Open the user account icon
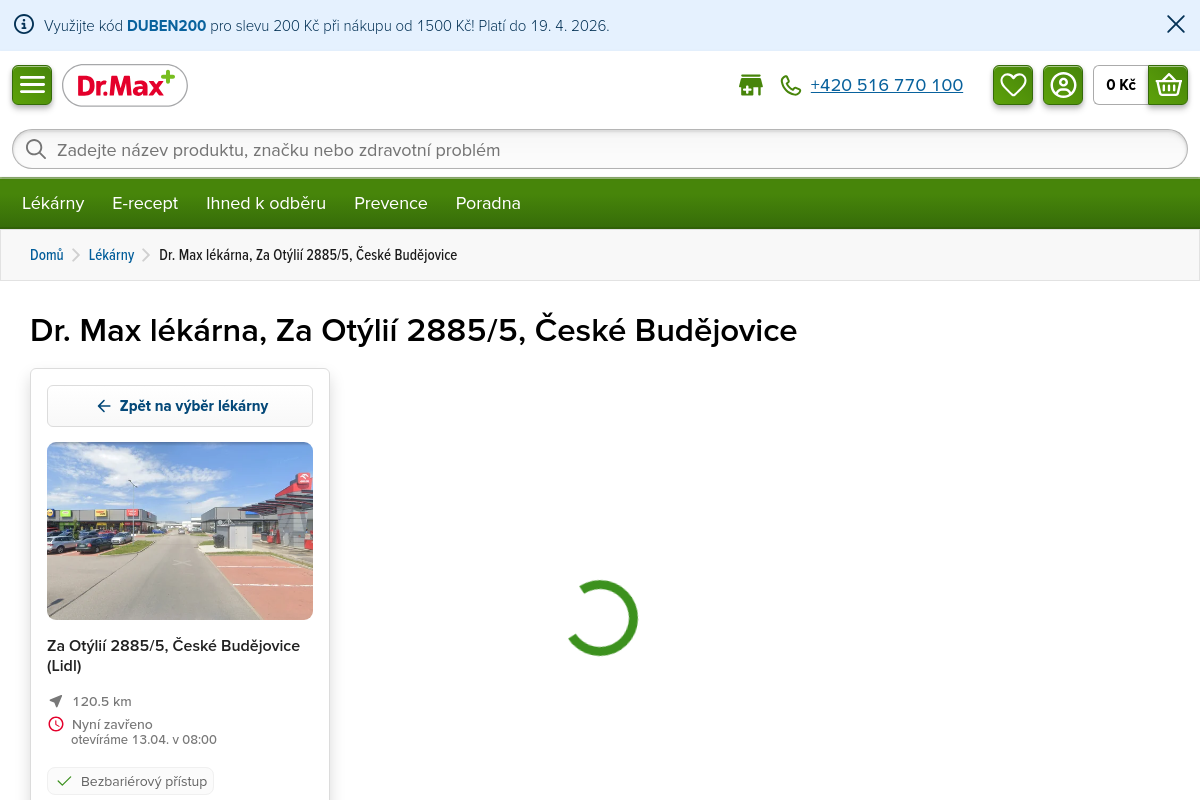Image resolution: width=1200 pixels, height=800 pixels. tap(1063, 85)
